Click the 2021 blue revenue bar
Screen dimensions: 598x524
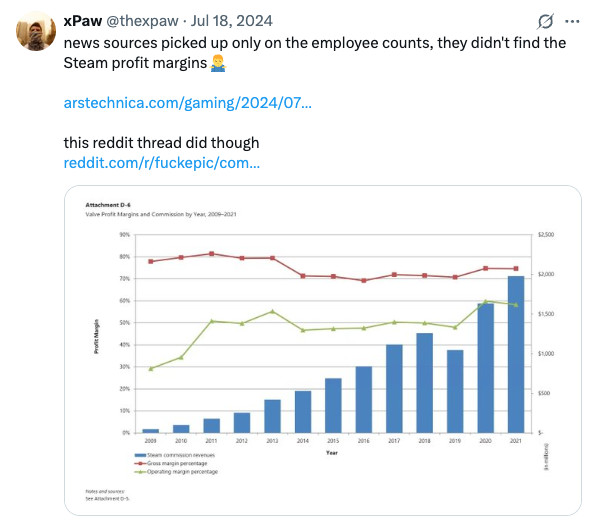(x=516, y=354)
